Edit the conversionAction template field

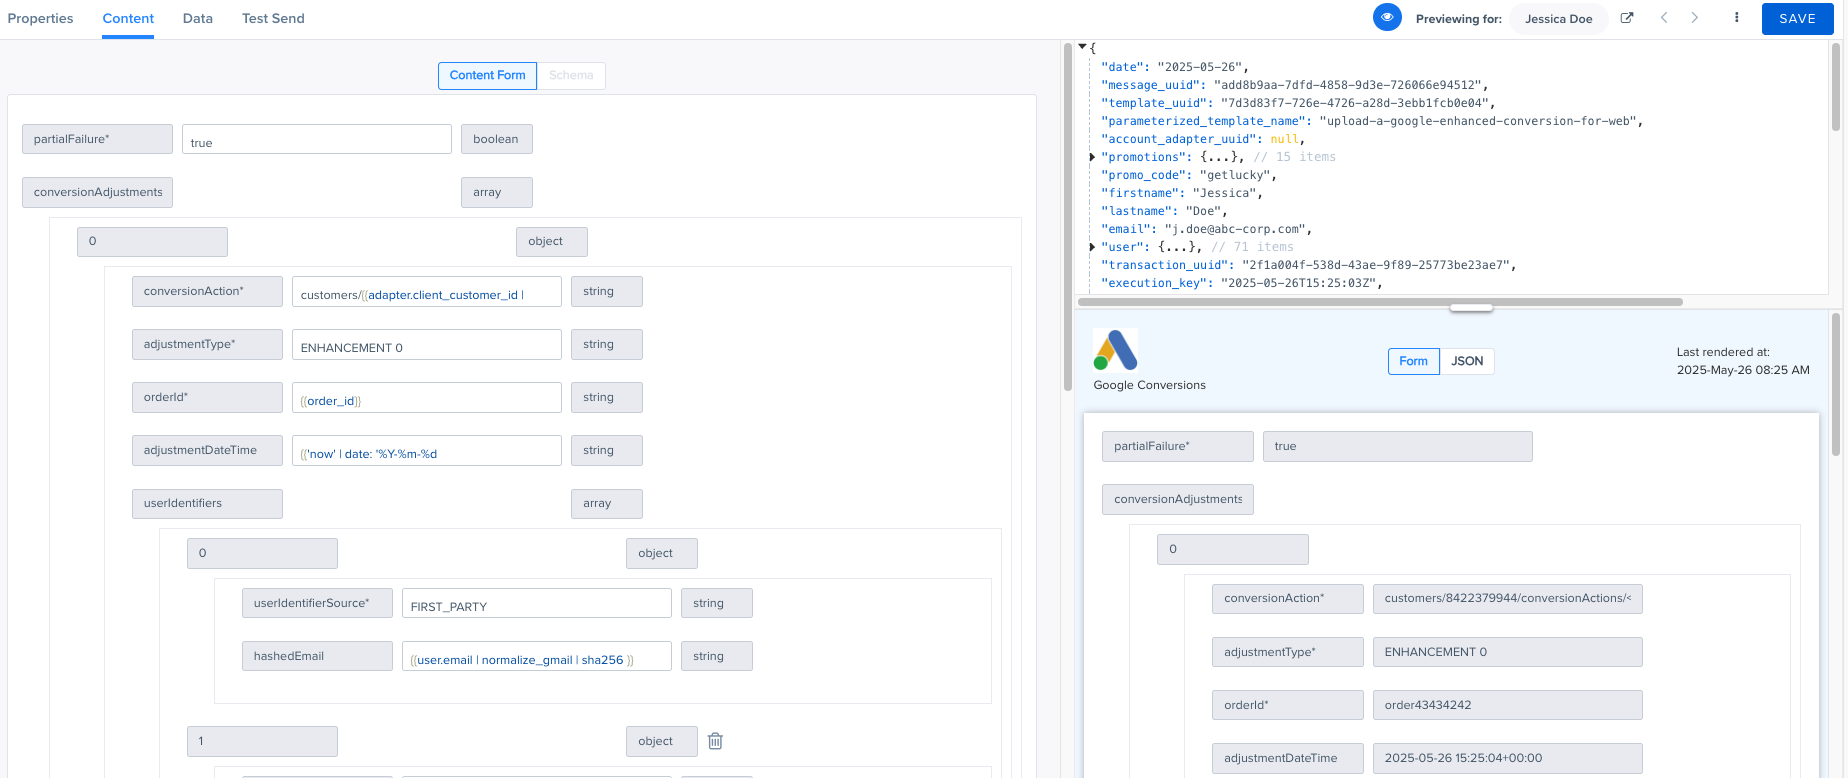[427, 291]
